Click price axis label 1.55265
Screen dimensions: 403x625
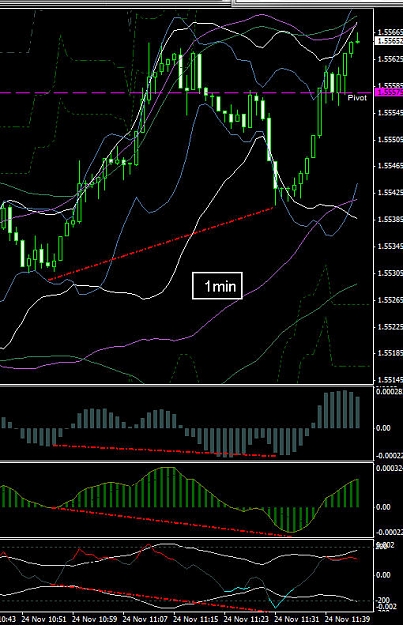coord(390,300)
